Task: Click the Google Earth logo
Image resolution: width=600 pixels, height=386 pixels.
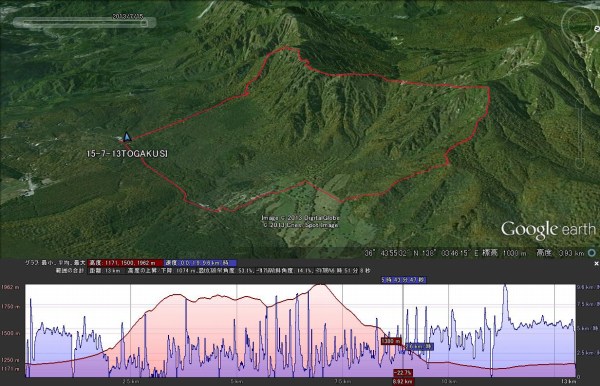Action: tap(548, 230)
